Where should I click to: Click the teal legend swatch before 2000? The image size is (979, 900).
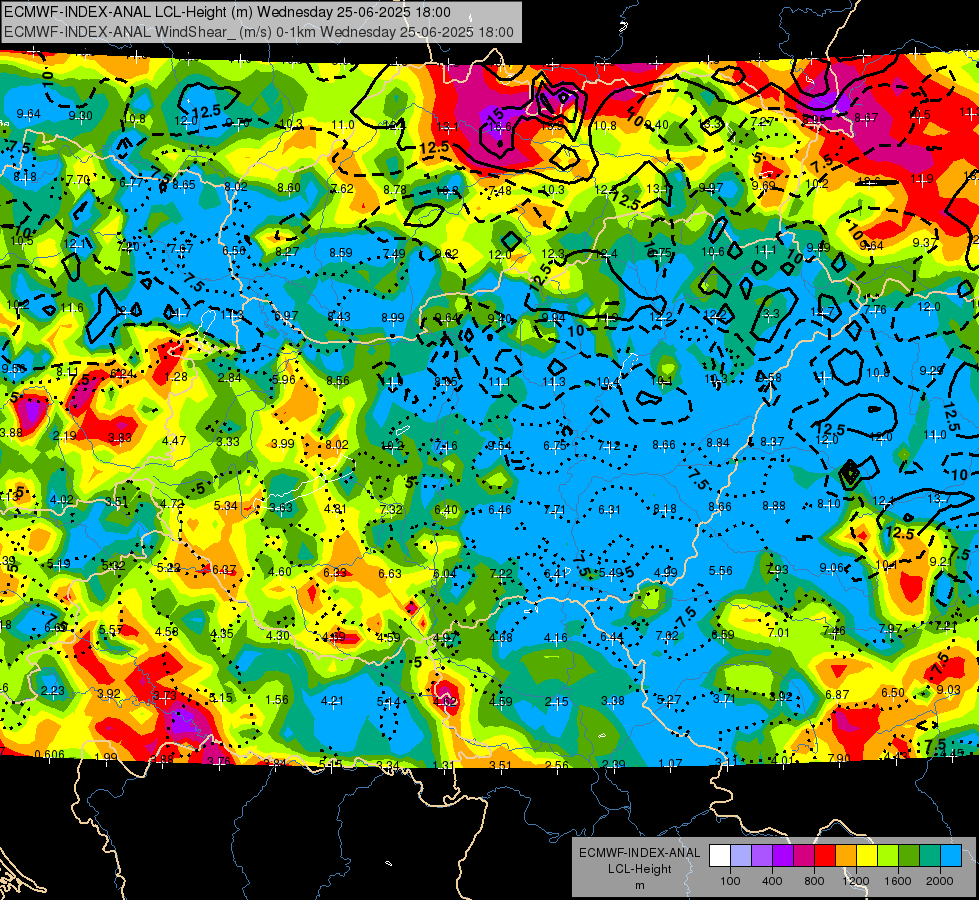[929, 856]
